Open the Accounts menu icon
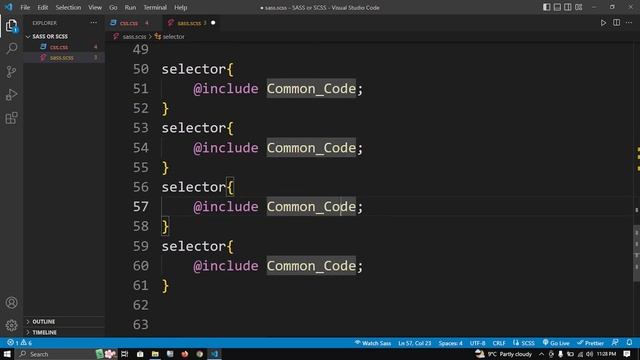The width and height of the screenshot is (640, 360). (x=11, y=302)
